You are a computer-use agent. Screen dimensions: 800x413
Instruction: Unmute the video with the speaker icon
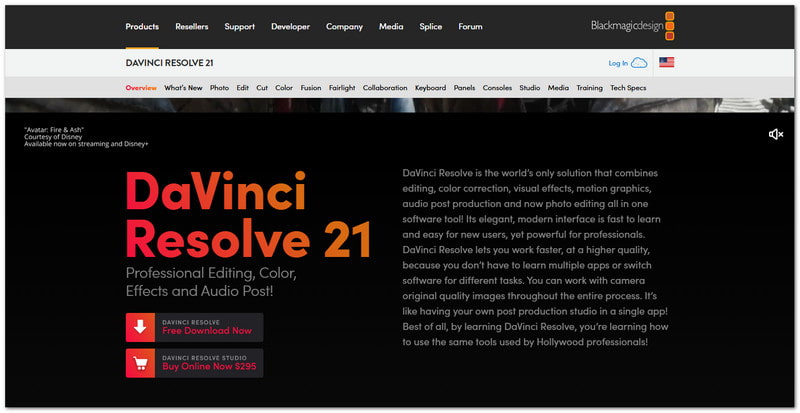tap(776, 134)
